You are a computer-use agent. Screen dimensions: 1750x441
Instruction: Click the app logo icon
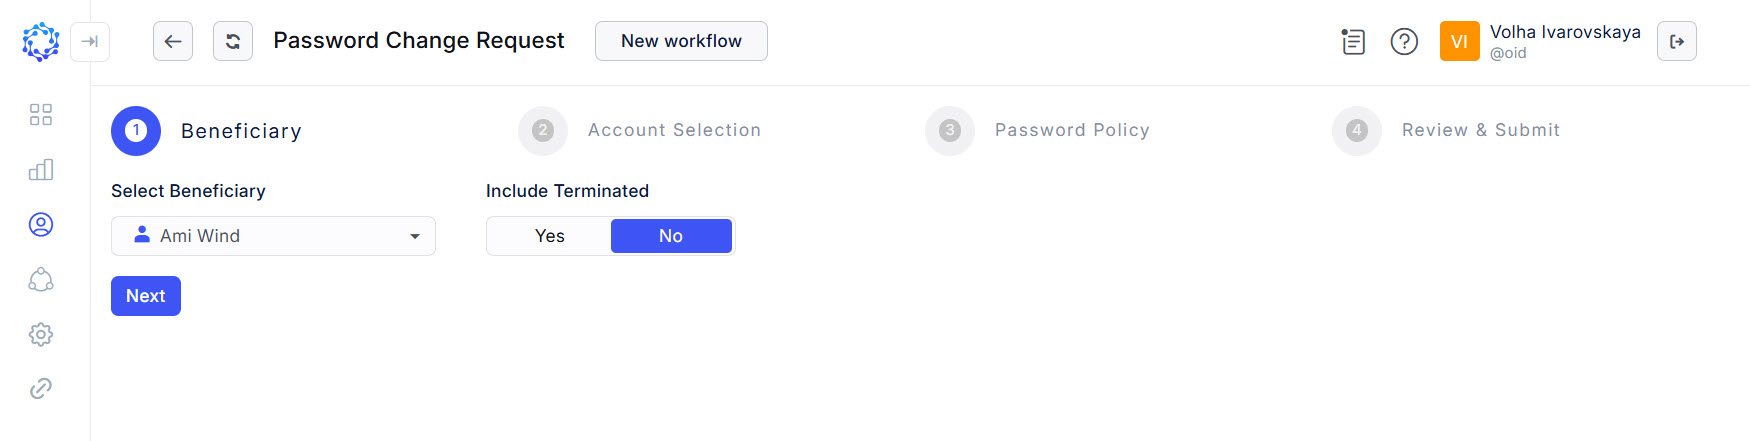[x=41, y=42]
